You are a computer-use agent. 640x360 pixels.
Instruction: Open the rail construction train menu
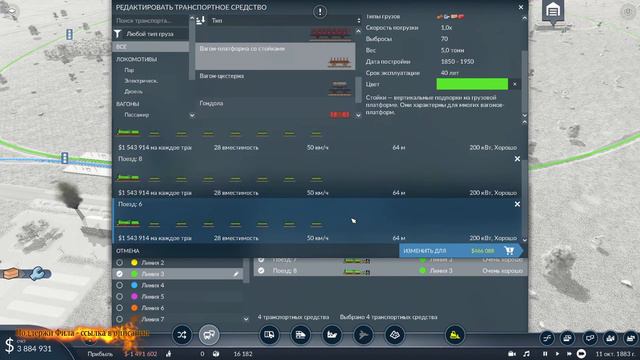click(x=301, y=335)
